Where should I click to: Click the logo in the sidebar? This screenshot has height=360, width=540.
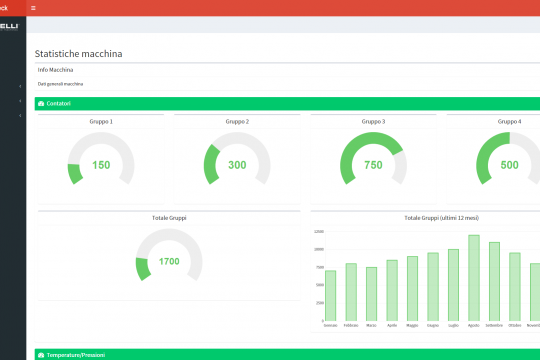tap(10, 27)
